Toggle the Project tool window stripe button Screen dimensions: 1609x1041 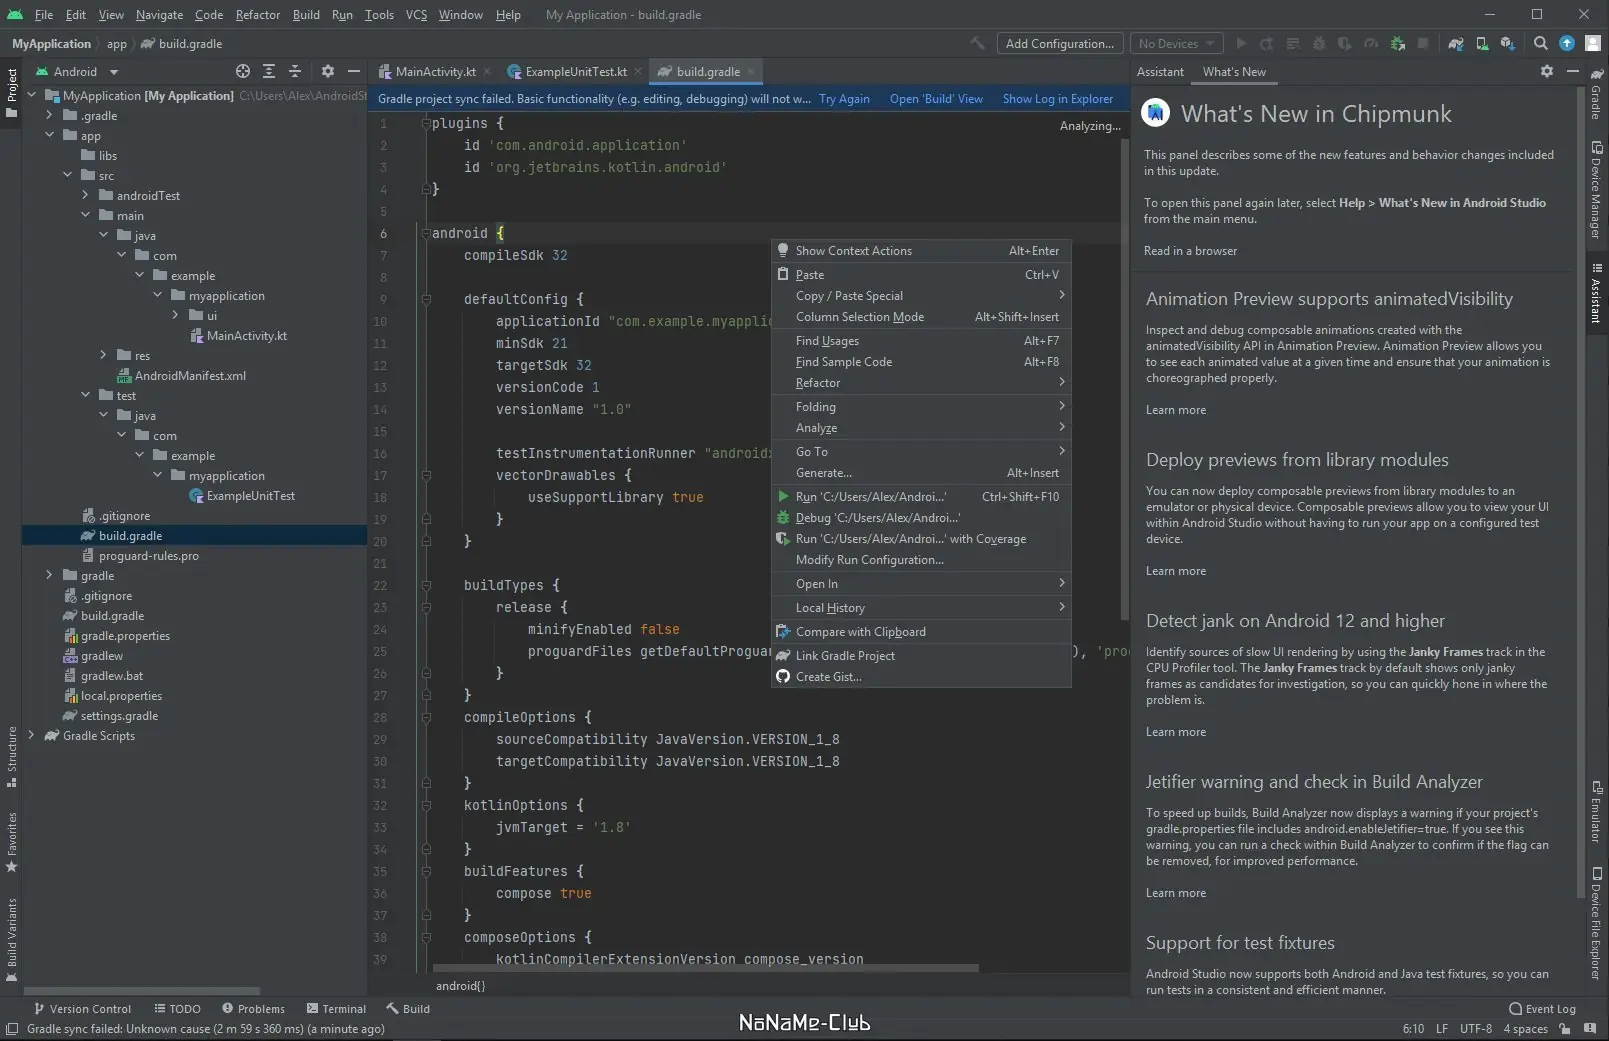12,92
